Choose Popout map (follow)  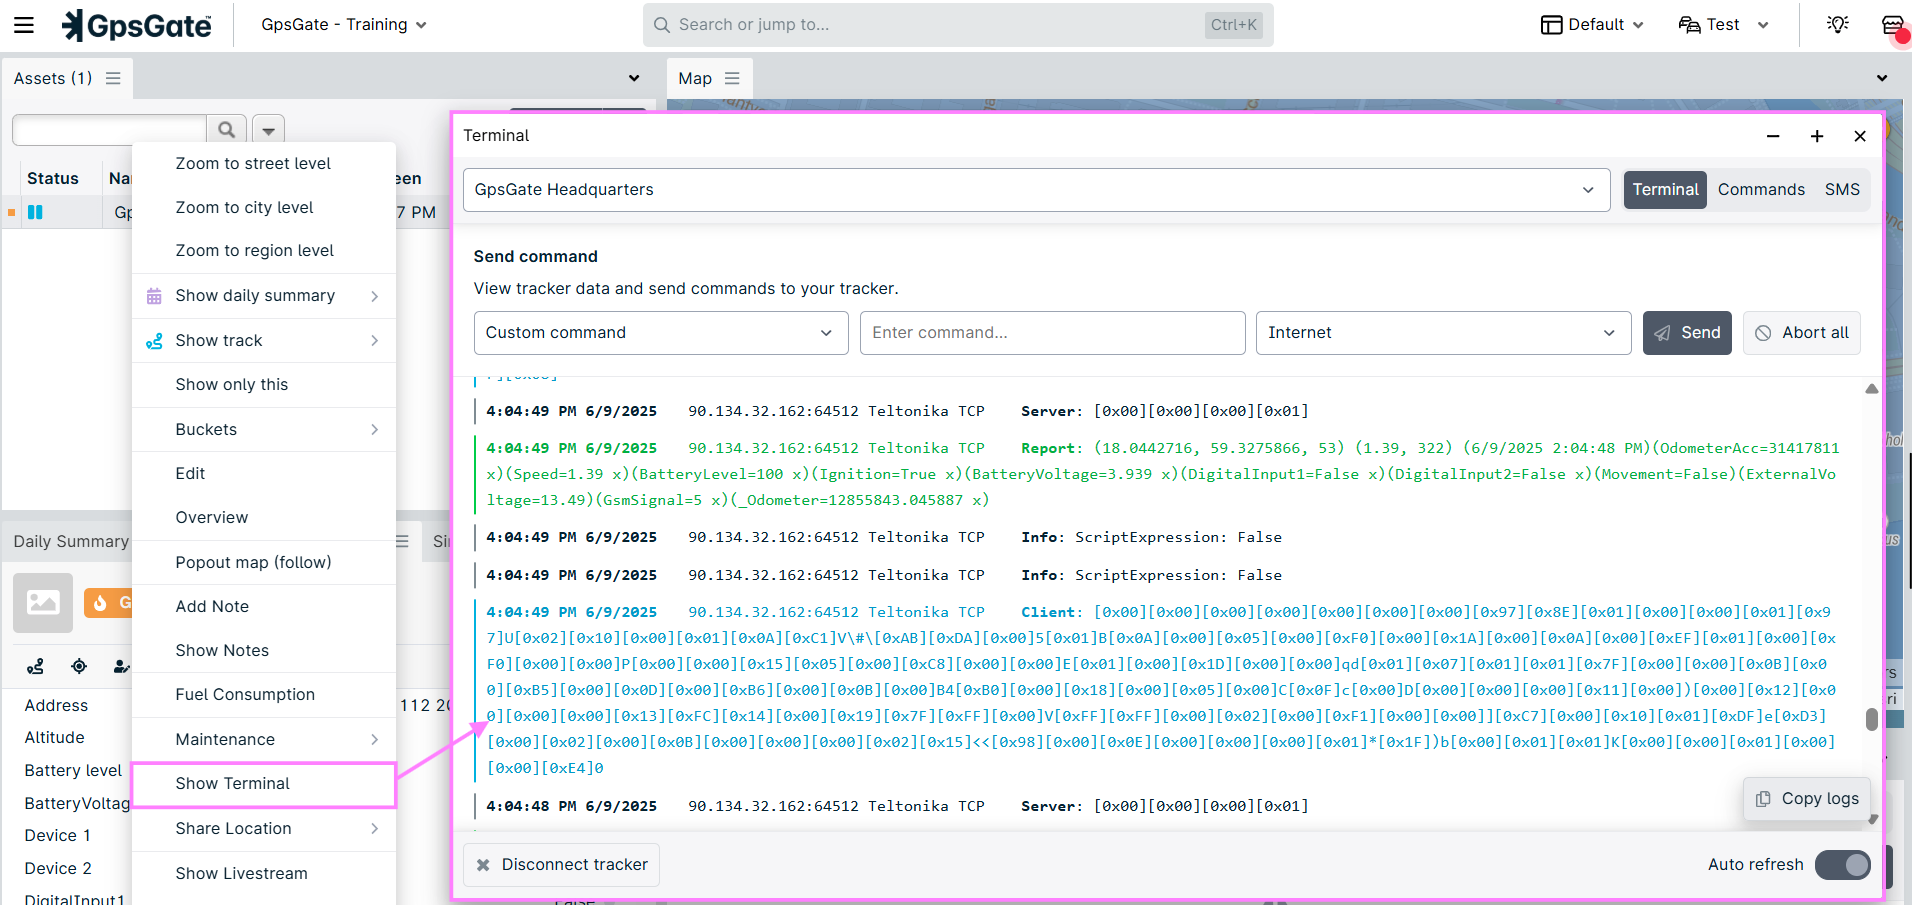click(264, 562)
